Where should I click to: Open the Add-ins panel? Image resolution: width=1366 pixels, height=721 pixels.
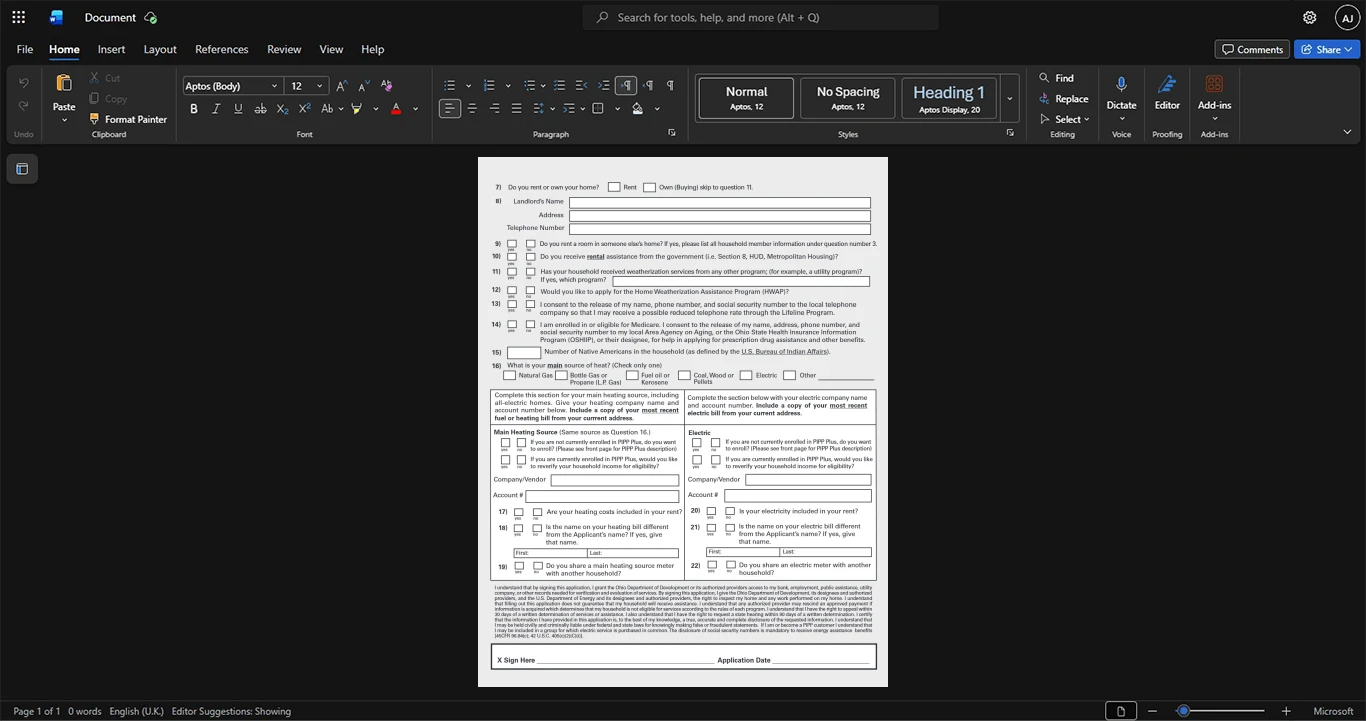tap(1214, 94)
